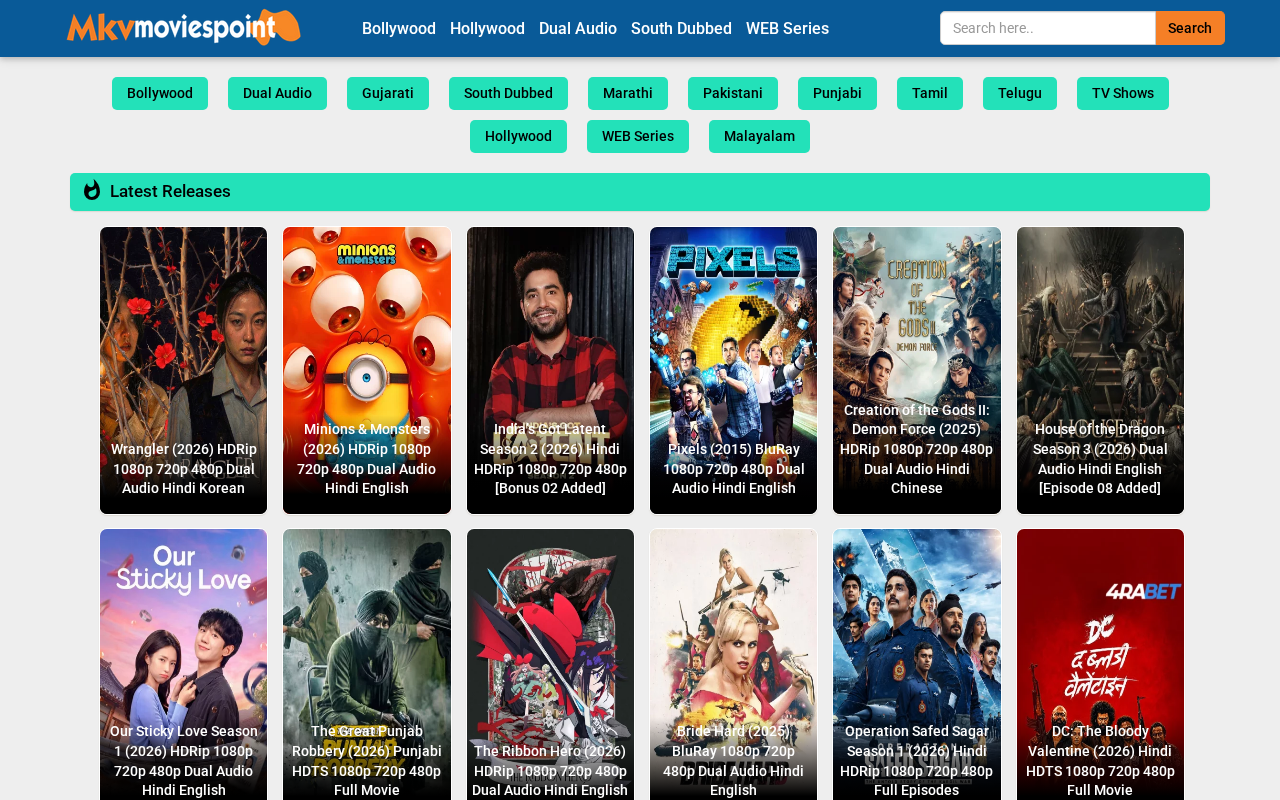This screenshot has height=800, width=1280.
Task: Click the Bride Hard (2025) title link
Action: [x=733, y=761]
